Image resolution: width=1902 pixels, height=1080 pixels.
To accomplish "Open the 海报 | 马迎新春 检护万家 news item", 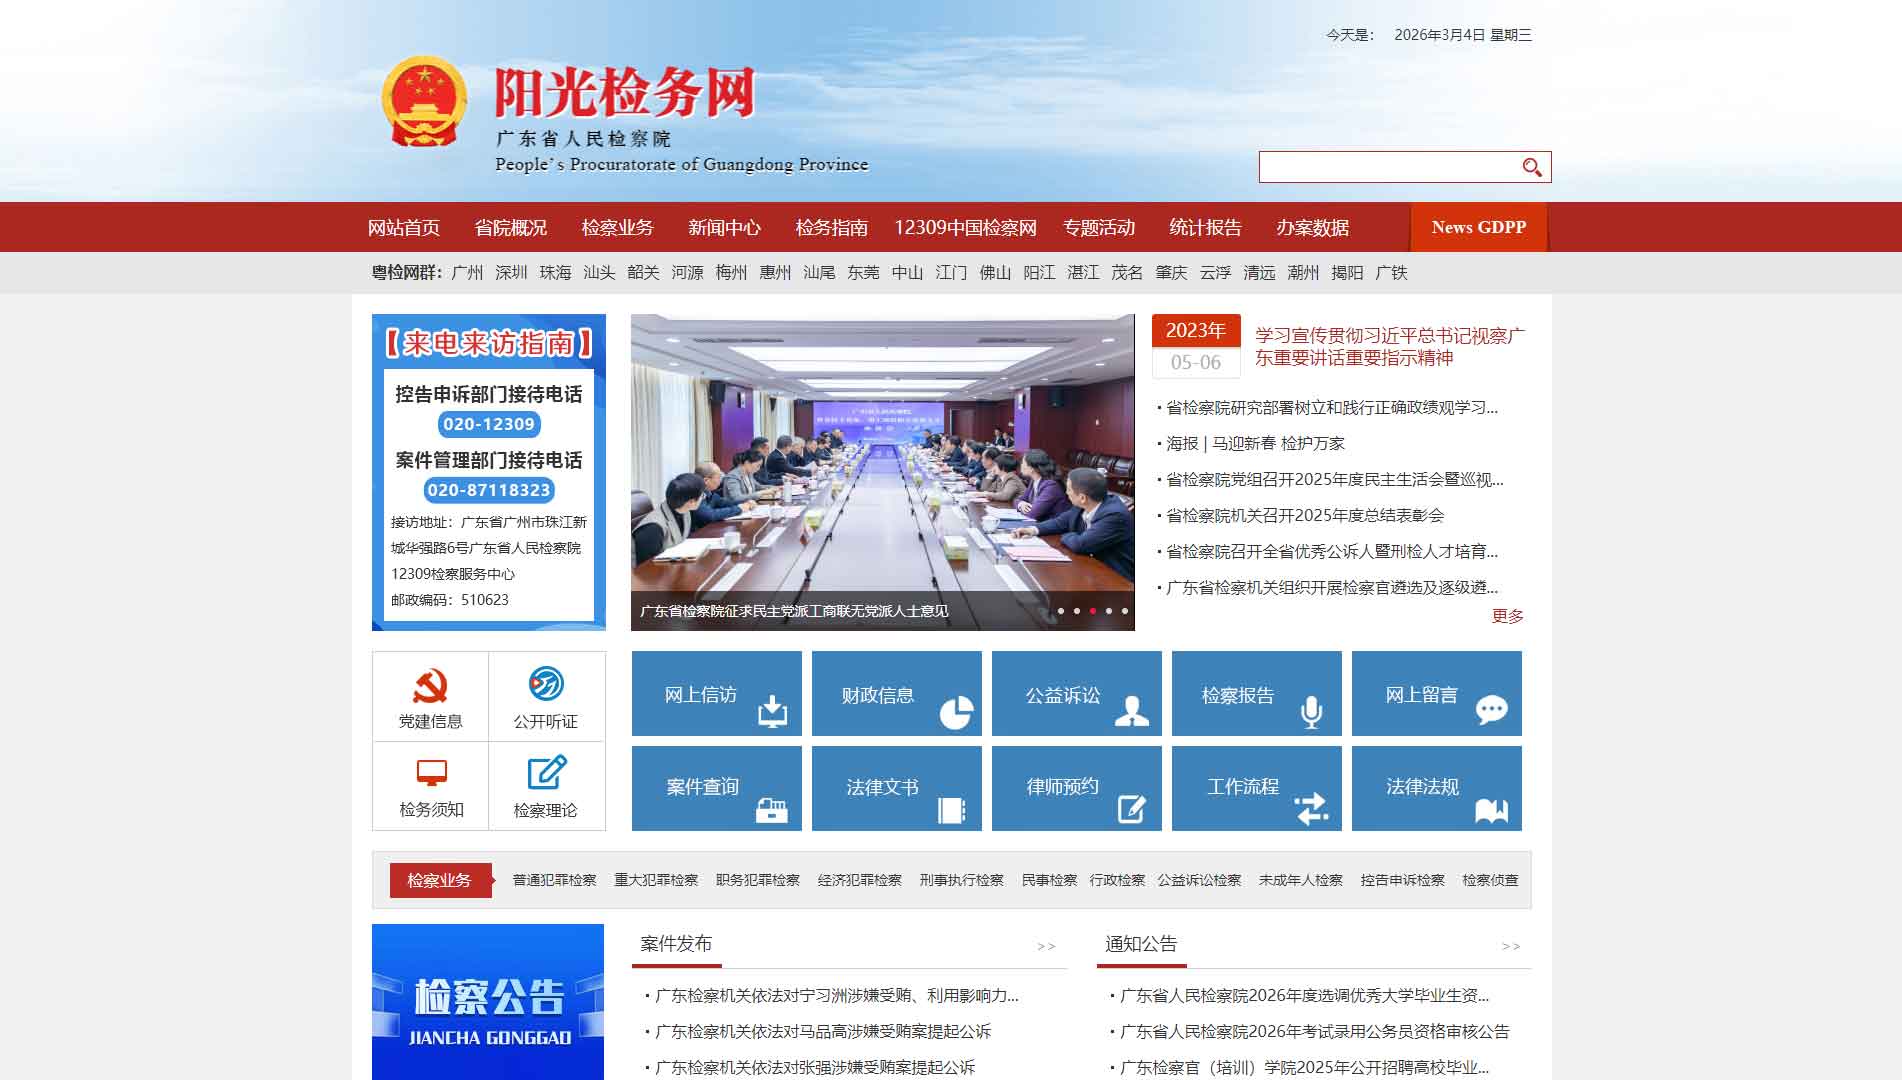I will click(x=1255, y=443).
